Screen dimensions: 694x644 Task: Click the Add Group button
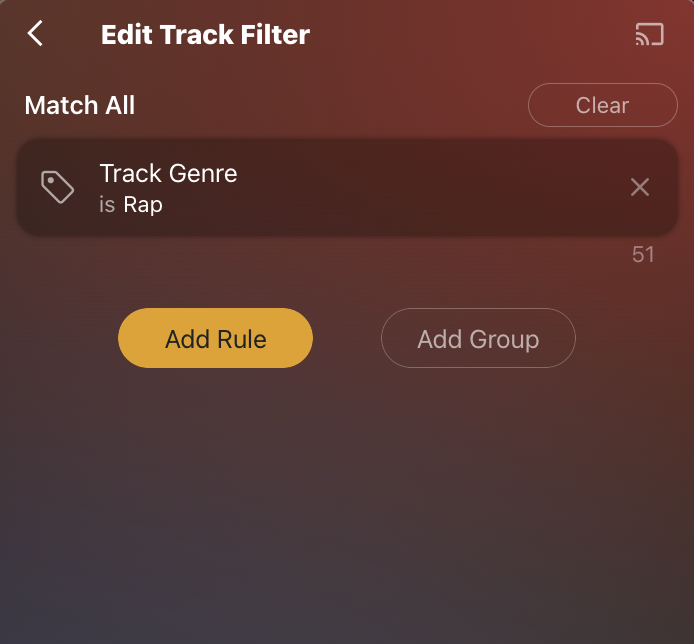pyautogui.click(x=478, y=338)
